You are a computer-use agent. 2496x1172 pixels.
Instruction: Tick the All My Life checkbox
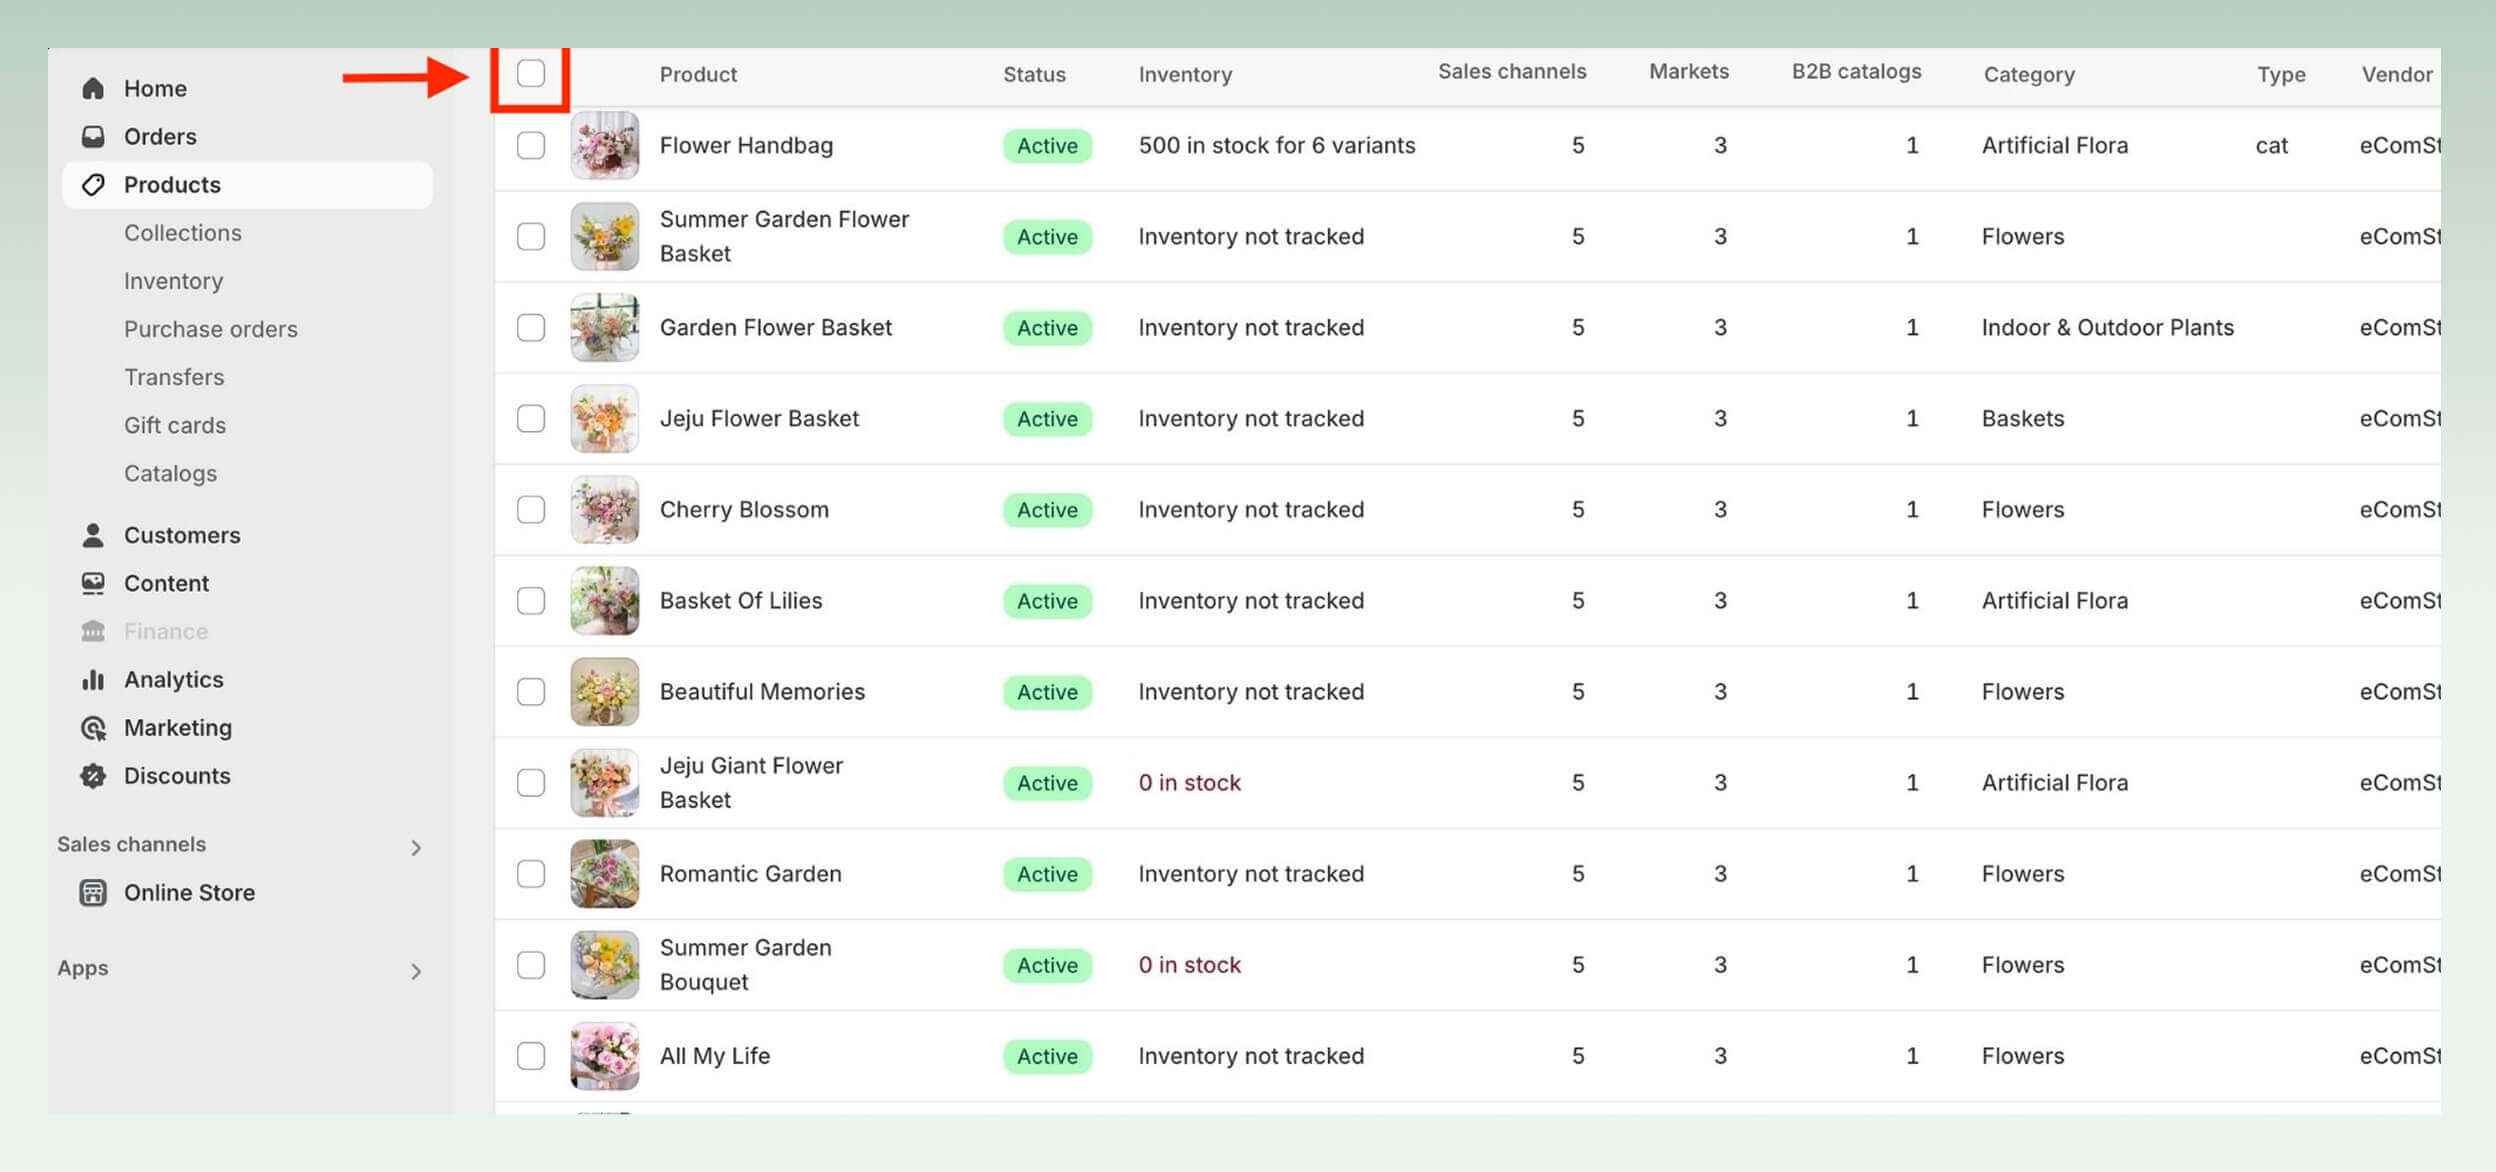pyautogui.click(x=531, y=1055)
